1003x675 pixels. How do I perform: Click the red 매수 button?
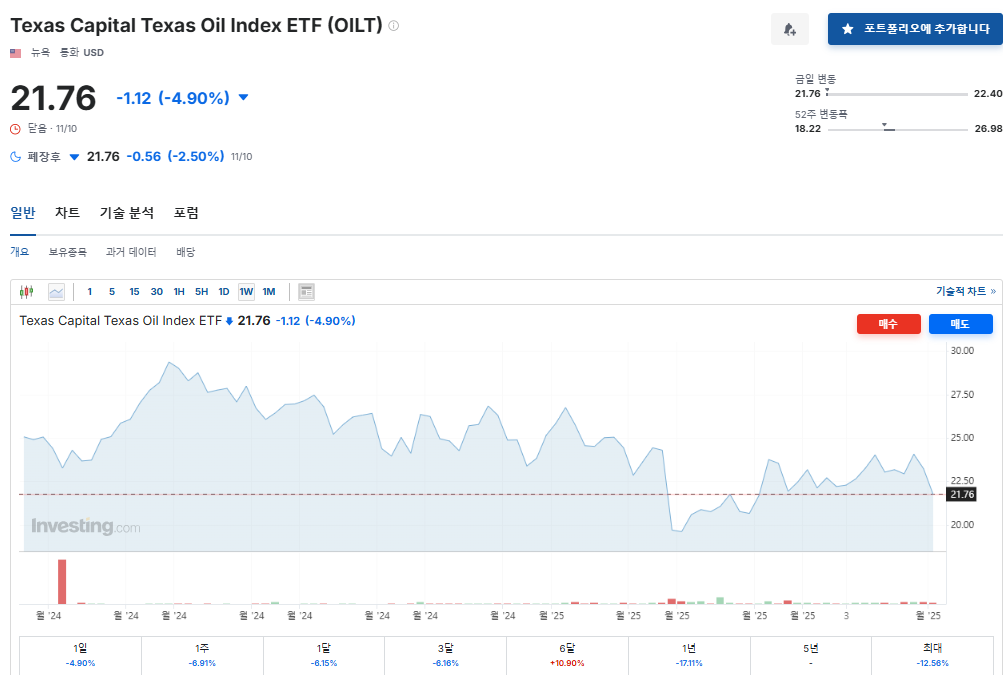(887, 323)
